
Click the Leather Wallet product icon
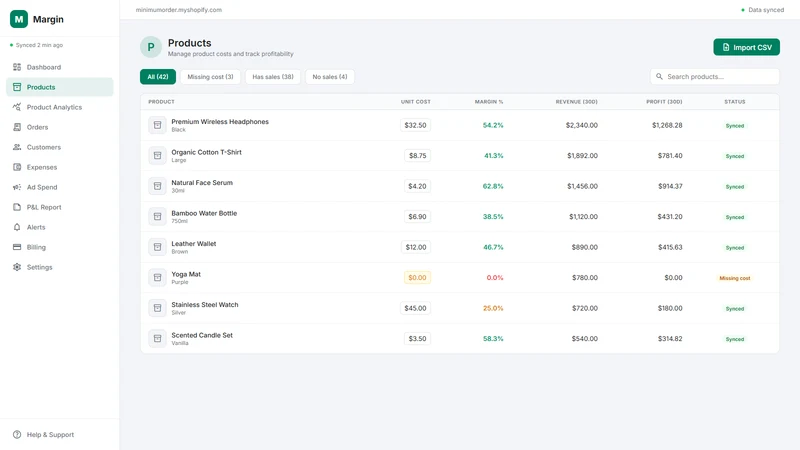[157, 247]
